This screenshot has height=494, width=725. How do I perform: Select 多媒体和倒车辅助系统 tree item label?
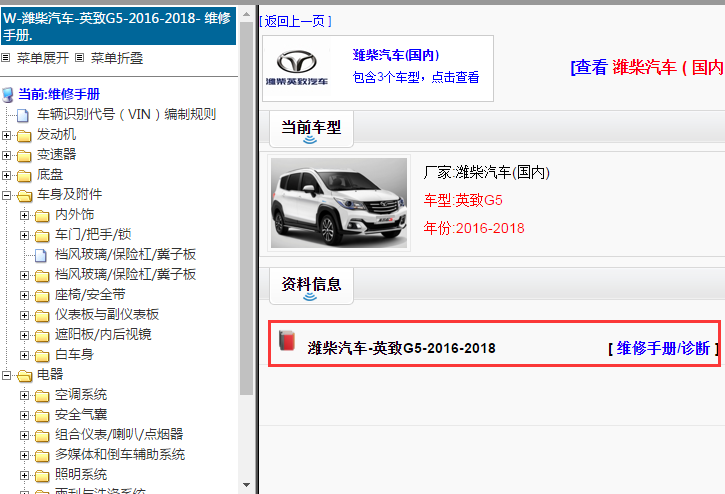[x=120, y=455]
